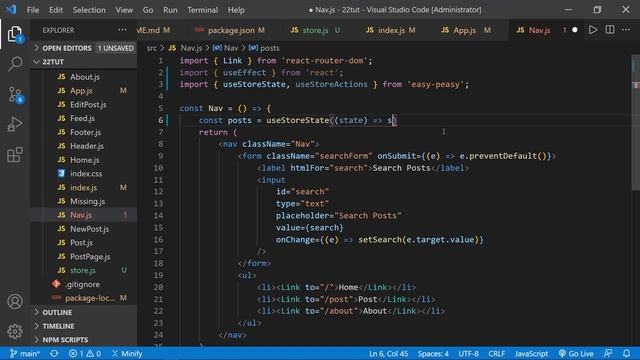Viewport: 640px width, 360px height.
Task: Click the editor vertical scrollbar
Action: pos(636,122)
